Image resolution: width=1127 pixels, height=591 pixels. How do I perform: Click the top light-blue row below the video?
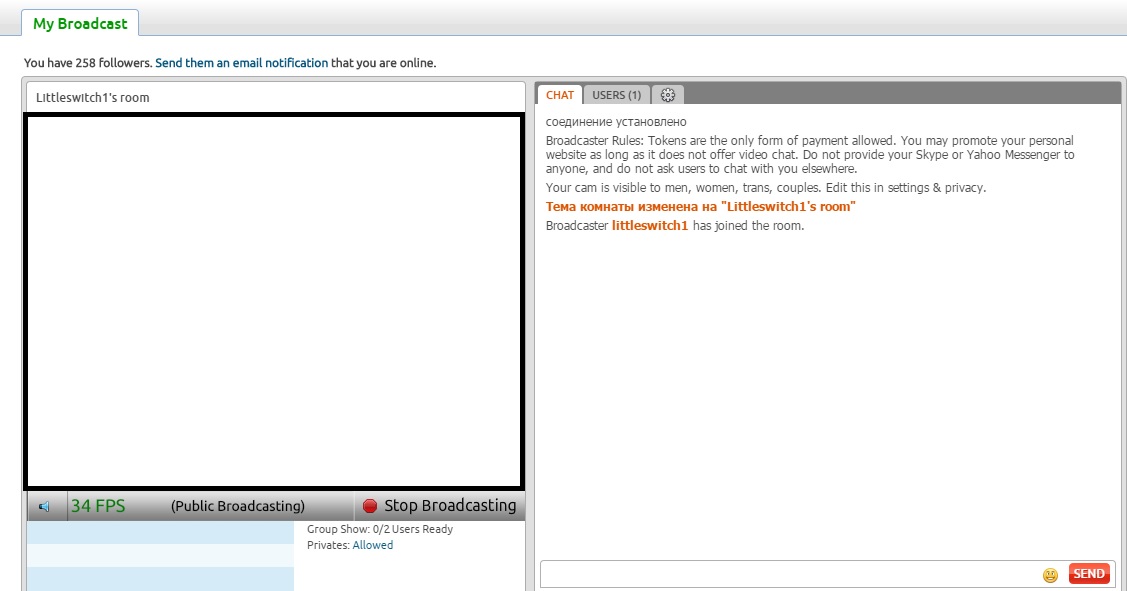(160, 533)
